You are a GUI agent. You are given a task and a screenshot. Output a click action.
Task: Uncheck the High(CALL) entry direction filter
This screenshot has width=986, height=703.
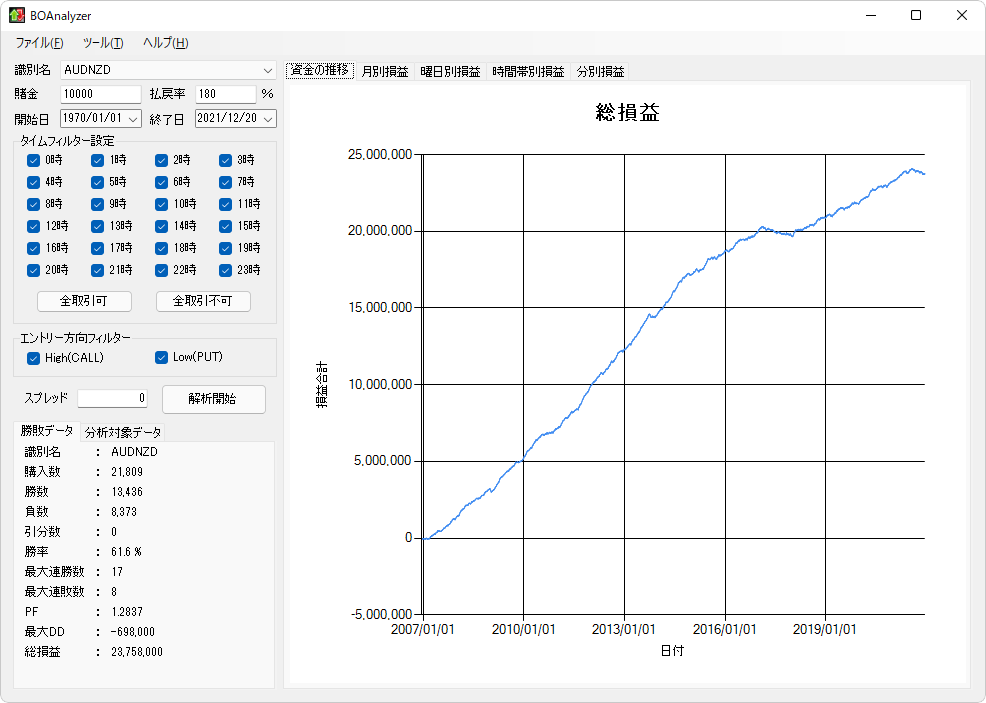pyautogui.click(x=33, y=358)
